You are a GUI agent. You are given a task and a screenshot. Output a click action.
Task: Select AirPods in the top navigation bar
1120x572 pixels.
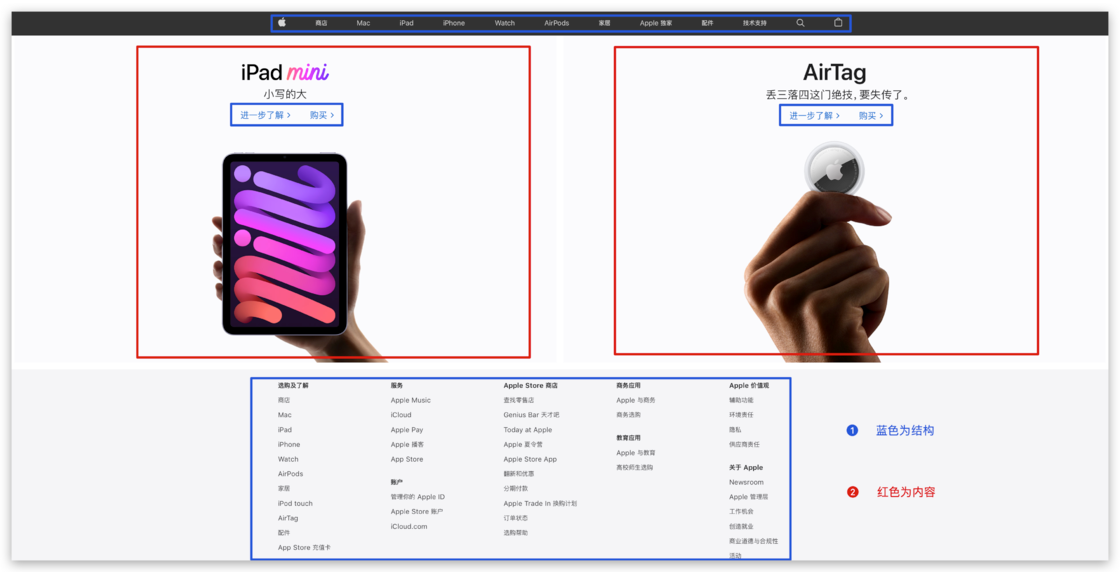(x=556, y=24)
